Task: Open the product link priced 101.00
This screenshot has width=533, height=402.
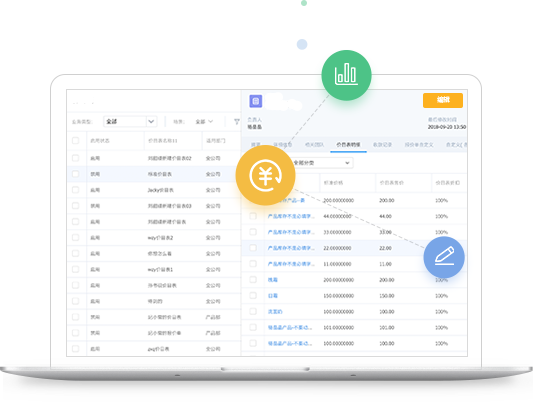Action: pos(290,328)
